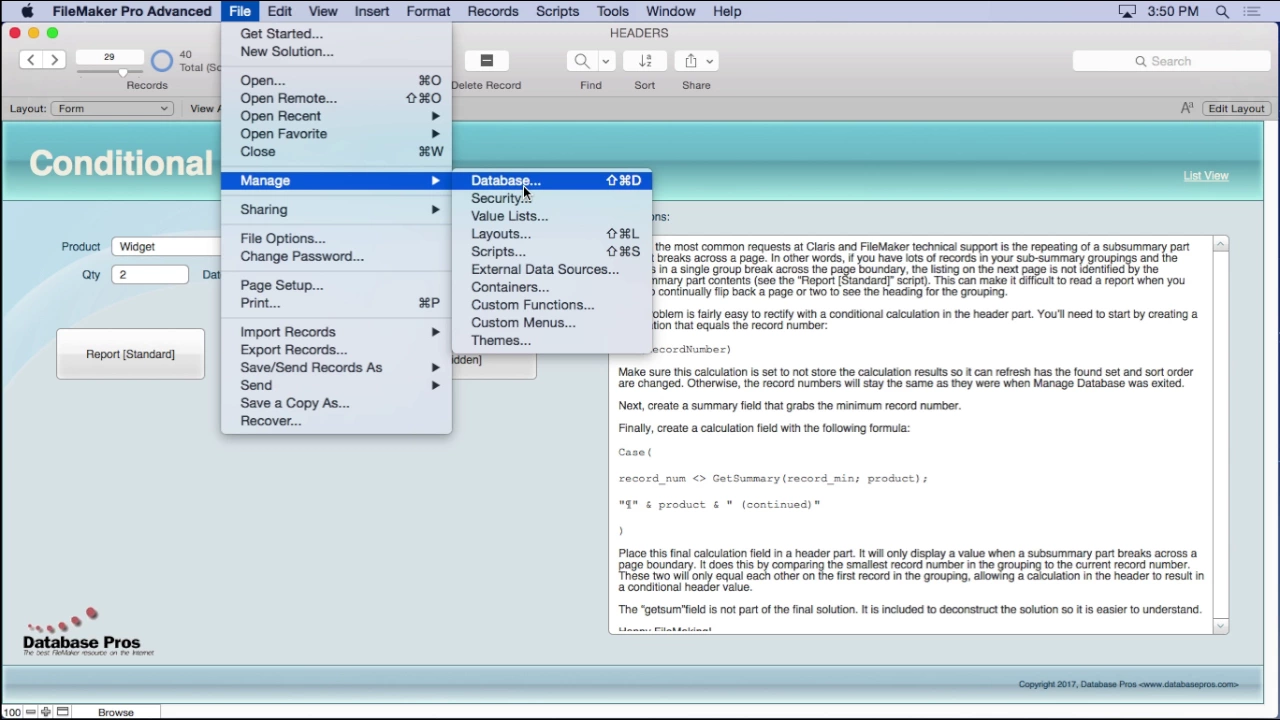Viewport: 1280px width, 720px height.
Task: Click the toolbar Search field
Action: (x=1171, y=61)
